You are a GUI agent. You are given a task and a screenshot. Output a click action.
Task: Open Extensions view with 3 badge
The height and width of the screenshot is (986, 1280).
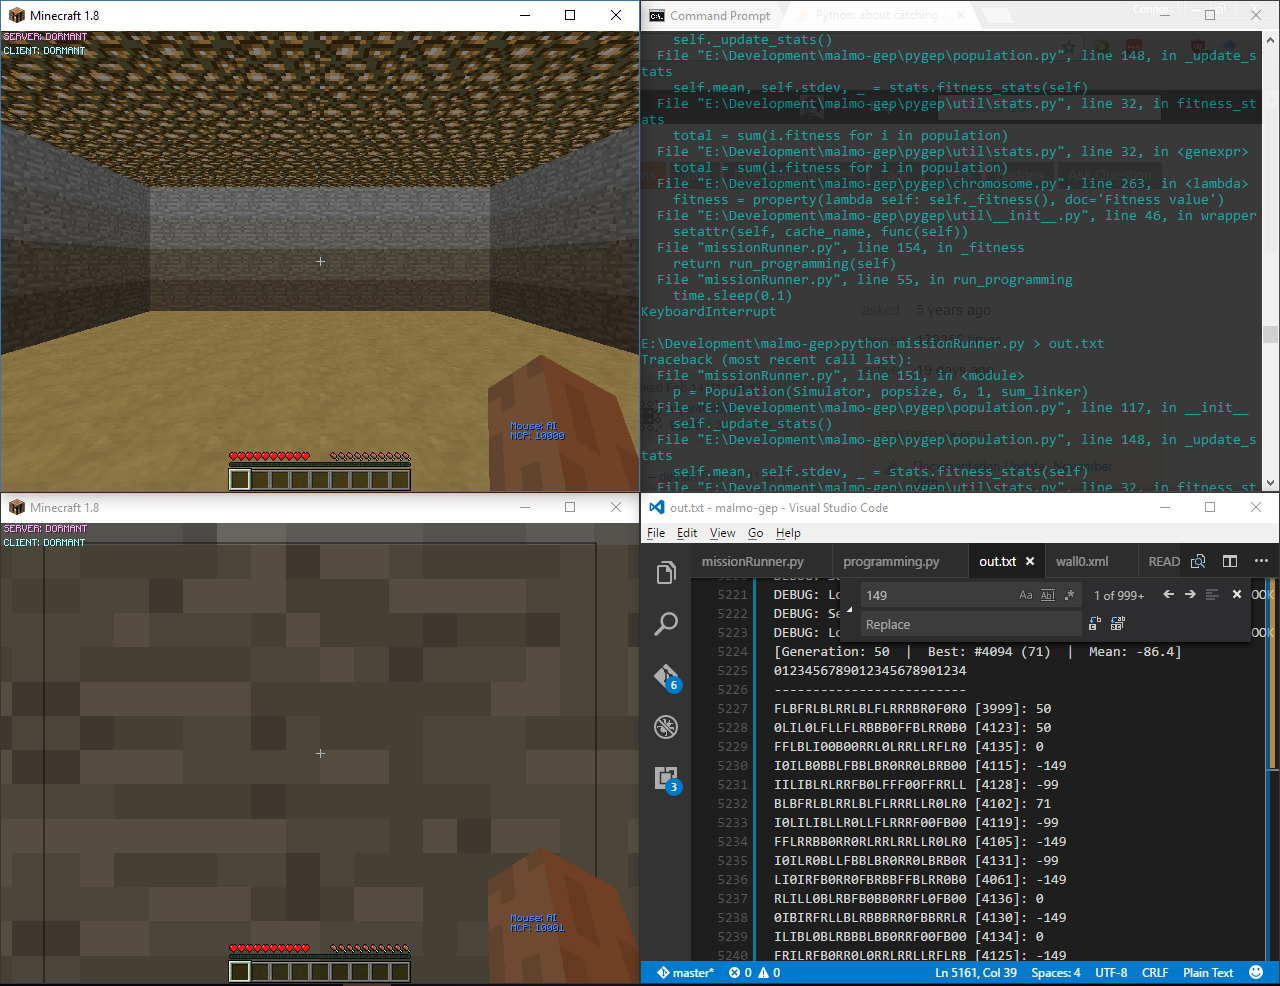coord(666,779)
